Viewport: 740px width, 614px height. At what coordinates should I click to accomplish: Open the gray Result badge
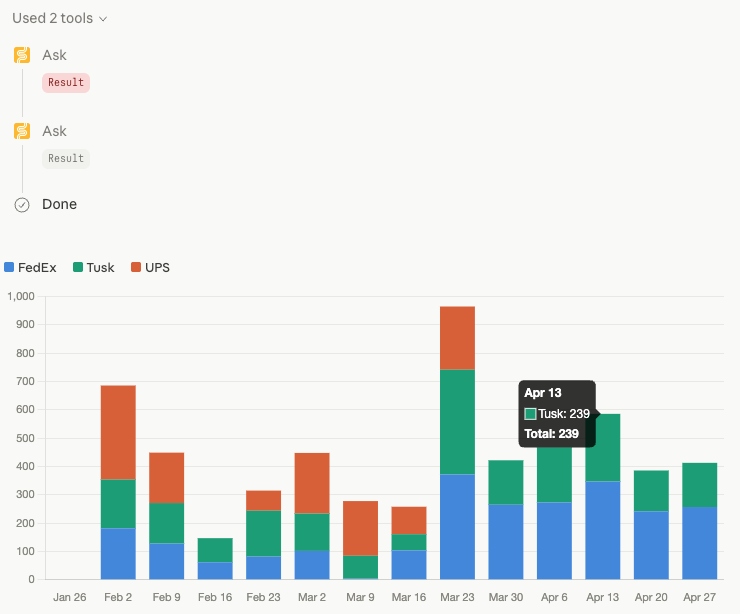click(66, 158)
